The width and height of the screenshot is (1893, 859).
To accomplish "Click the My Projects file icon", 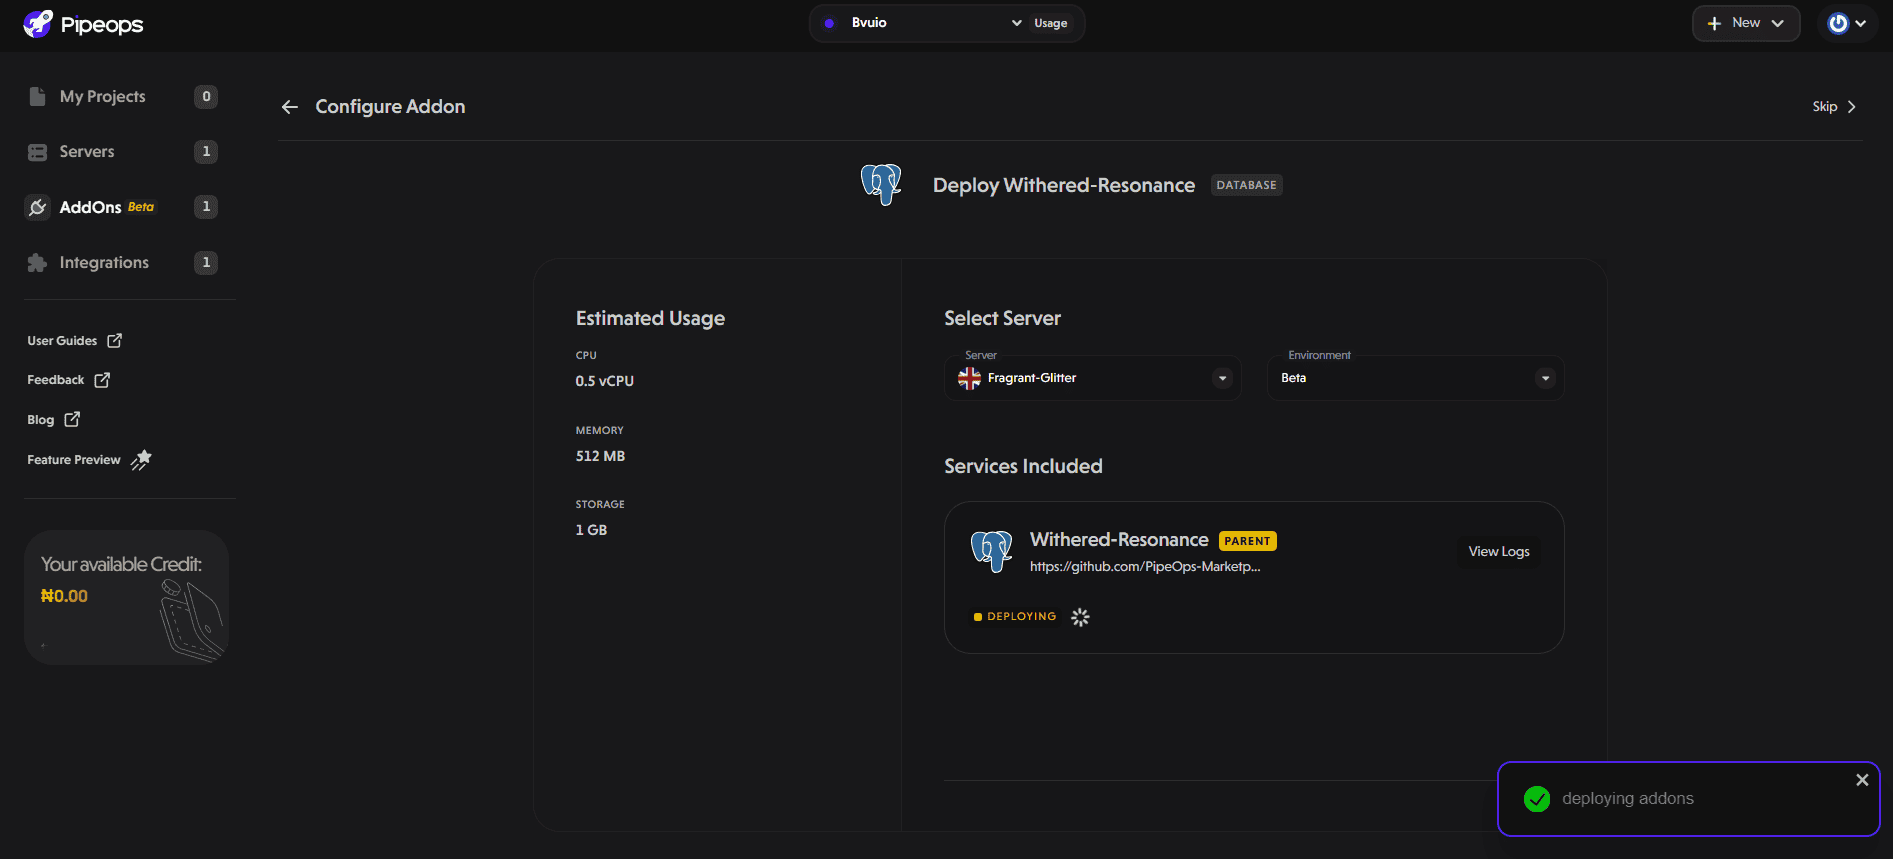I will pyautogui.click(x=37, y=96).
